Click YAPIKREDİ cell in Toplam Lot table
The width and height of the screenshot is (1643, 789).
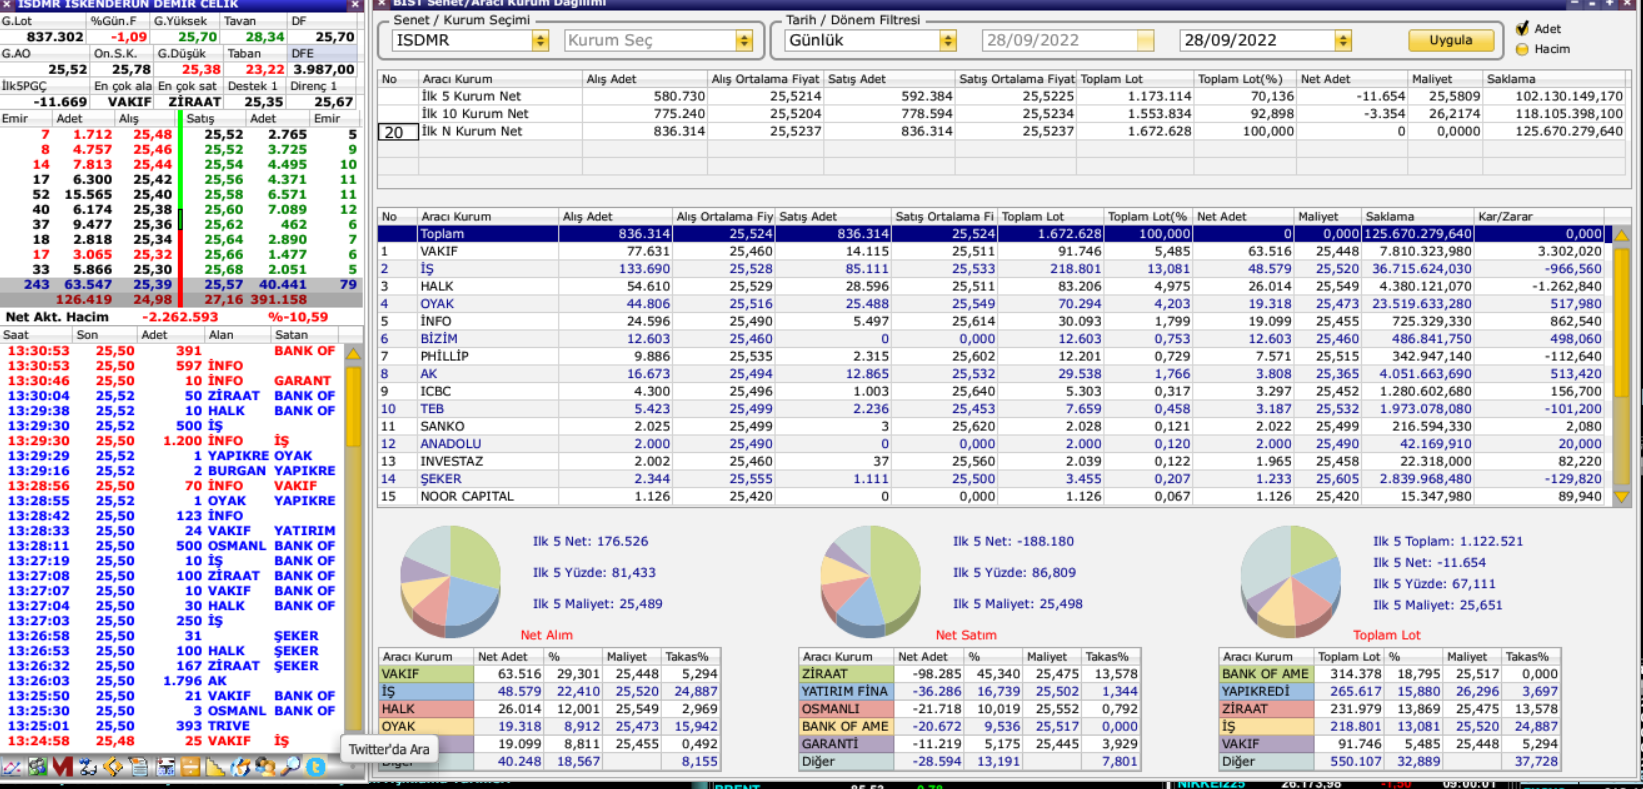pyautogui.click(x=1266, y=692)
